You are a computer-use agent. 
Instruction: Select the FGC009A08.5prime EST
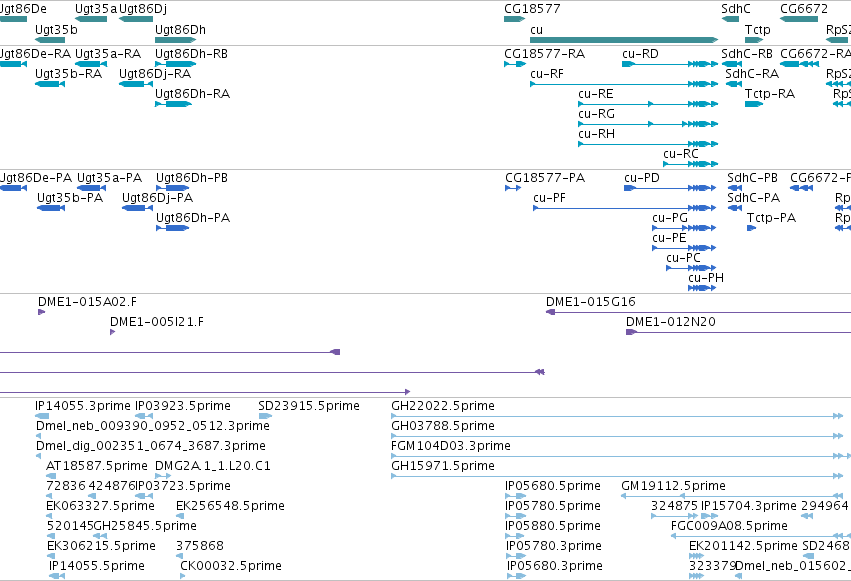click(x=761, y=536)
